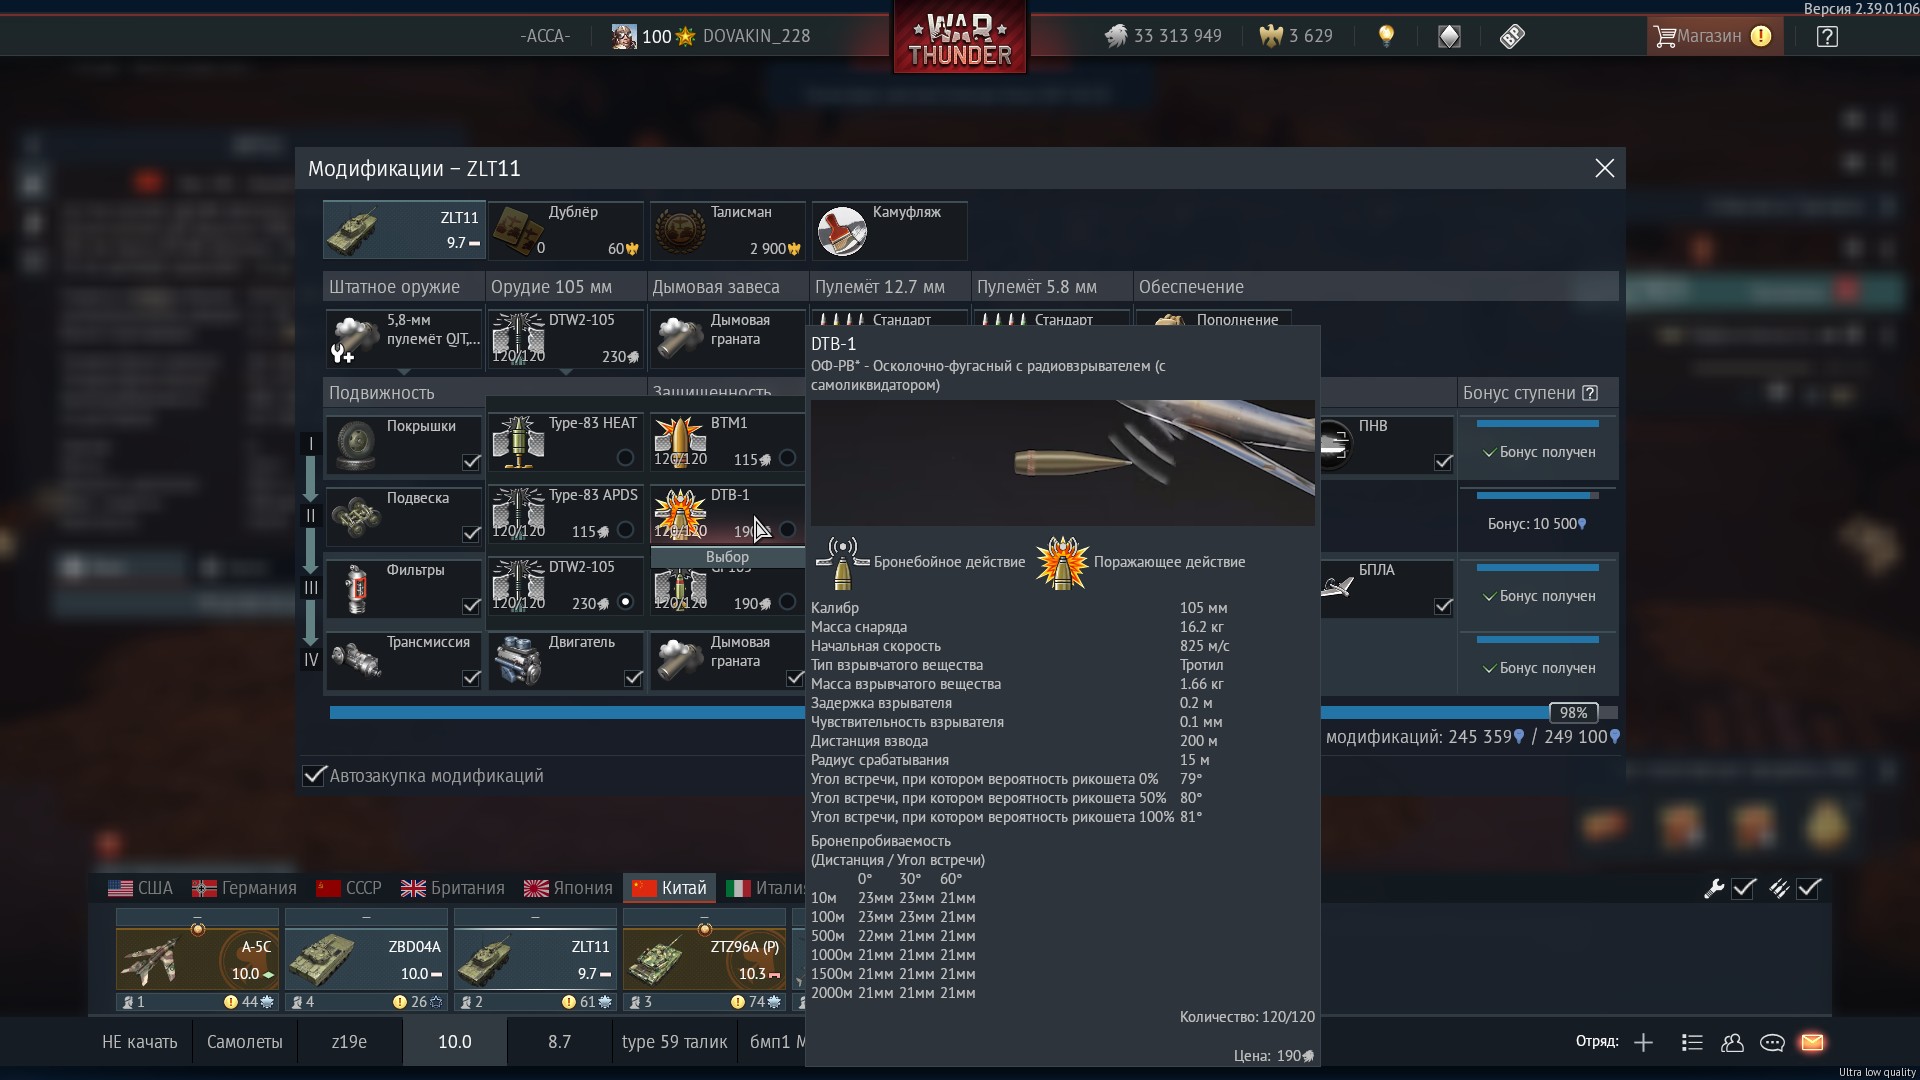The height and width of the screenshot is (1080, 1920).
Task: Open the top-bar flag emblem icon
Action: 1449,36
